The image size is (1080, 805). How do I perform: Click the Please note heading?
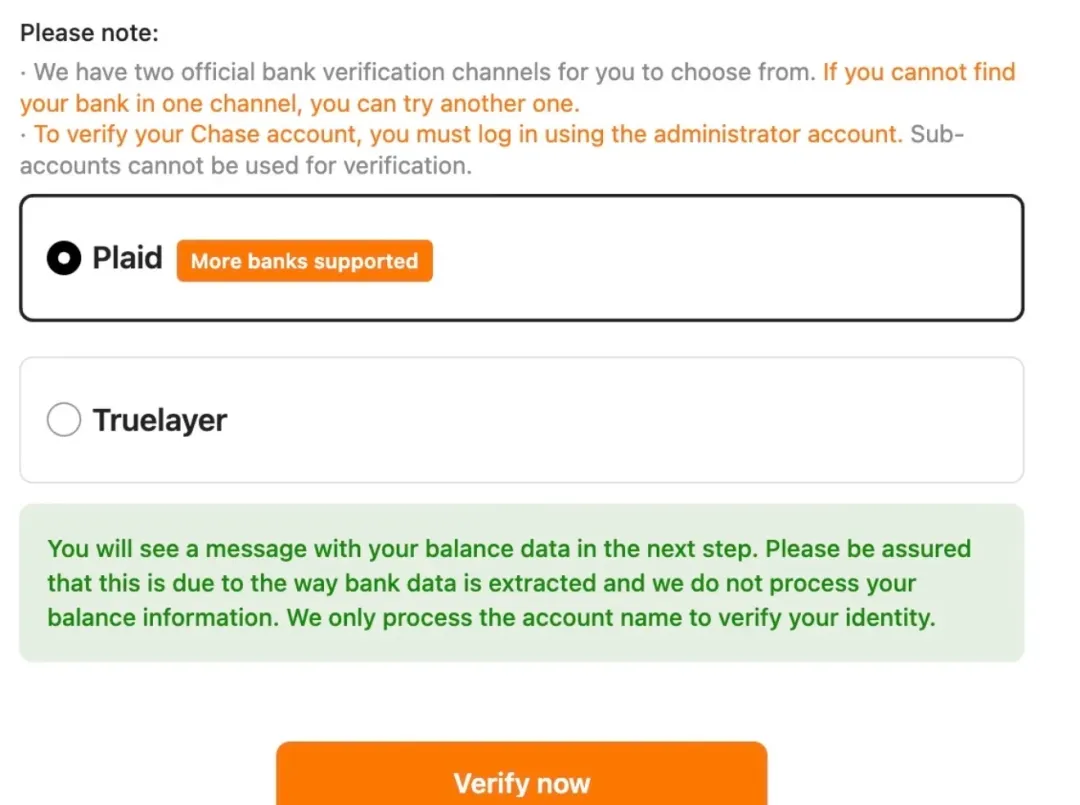89,33
